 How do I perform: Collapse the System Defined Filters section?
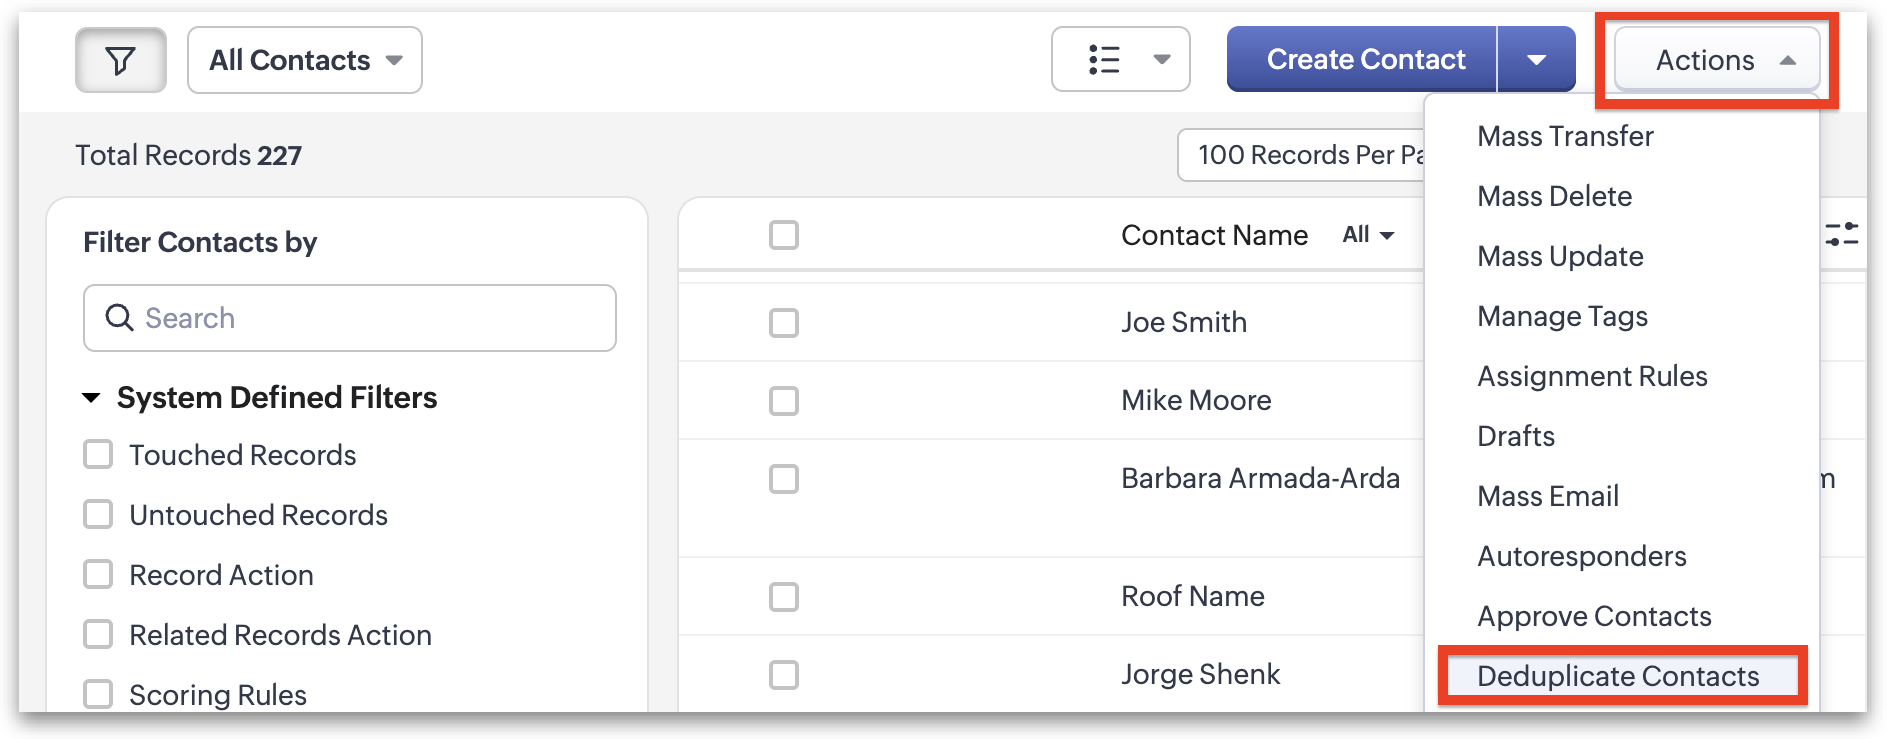(91, 398)
